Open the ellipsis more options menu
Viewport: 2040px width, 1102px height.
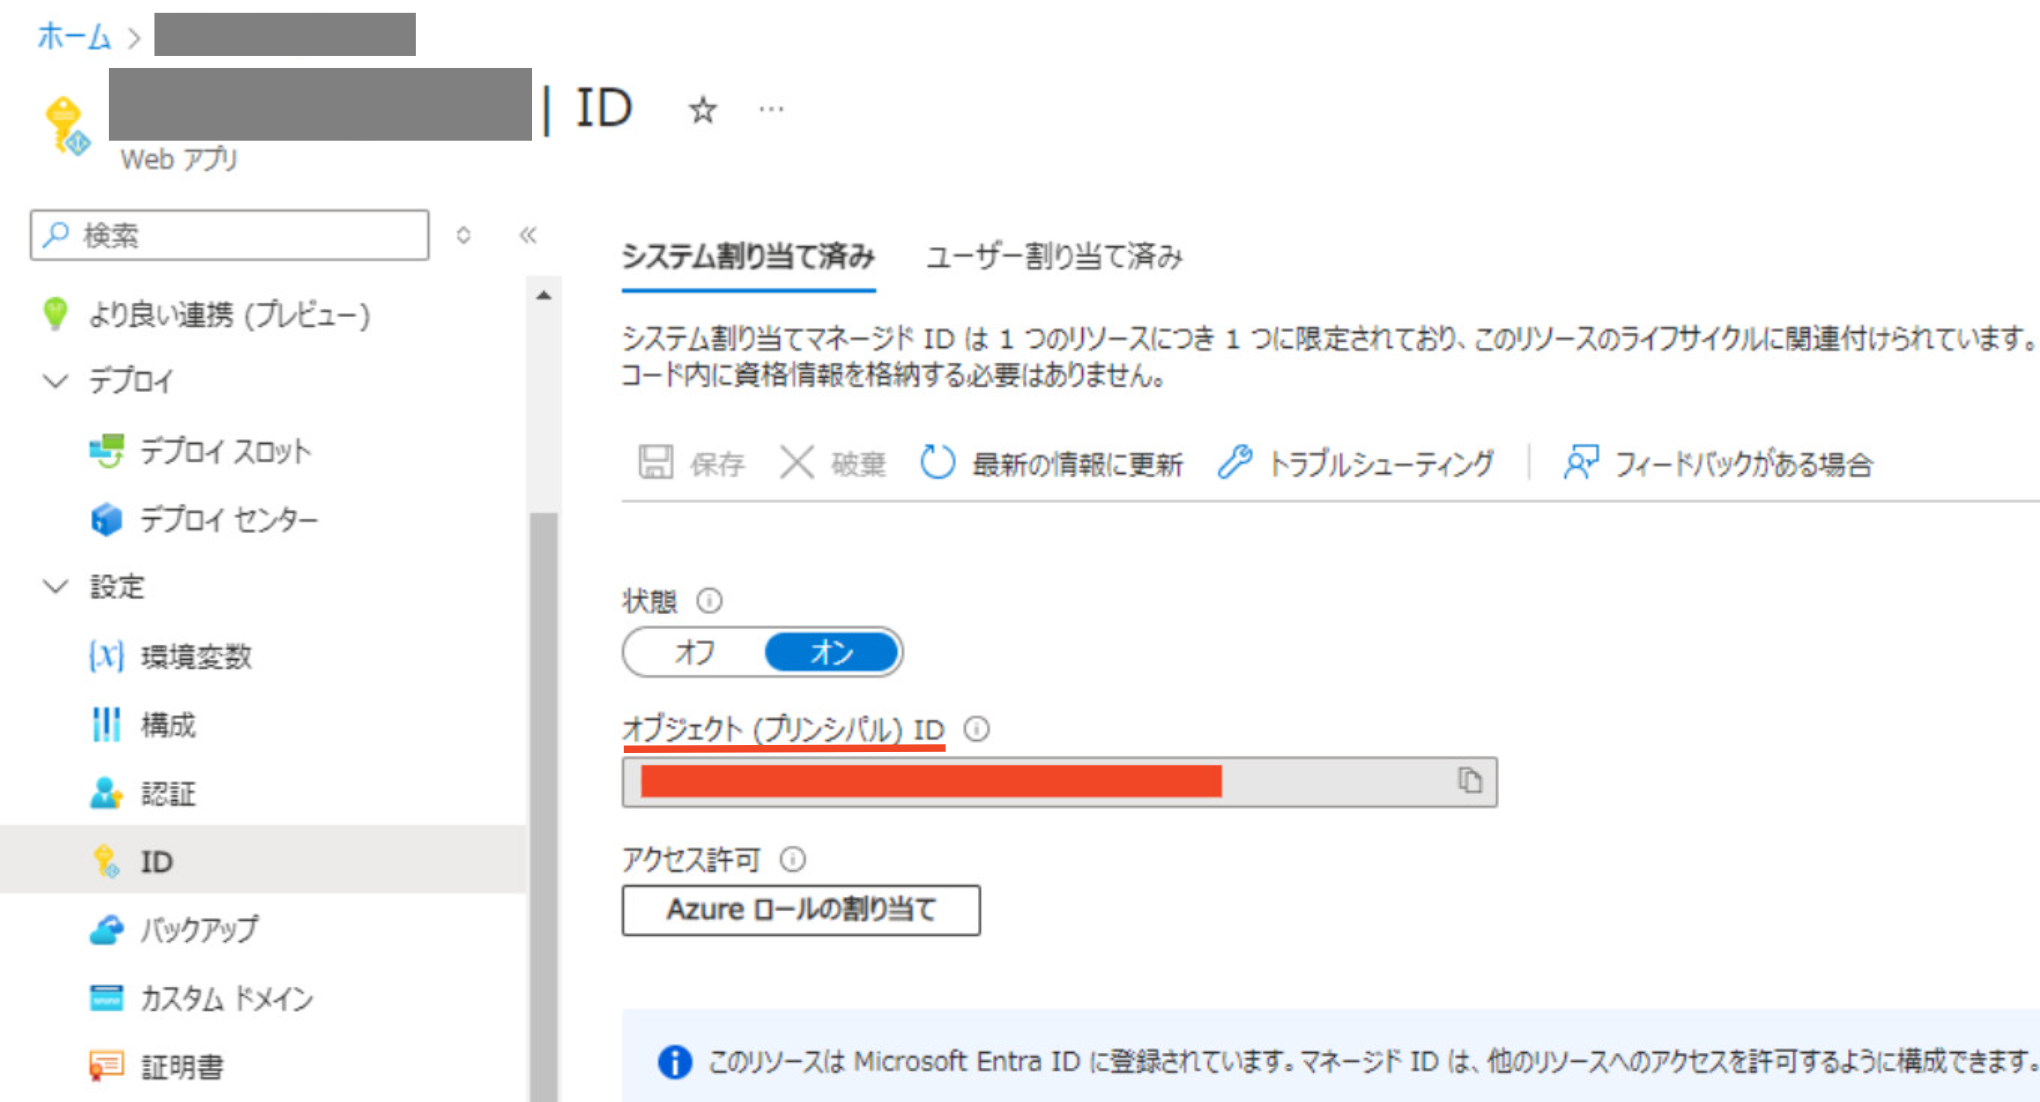click(x=771, y=110)
